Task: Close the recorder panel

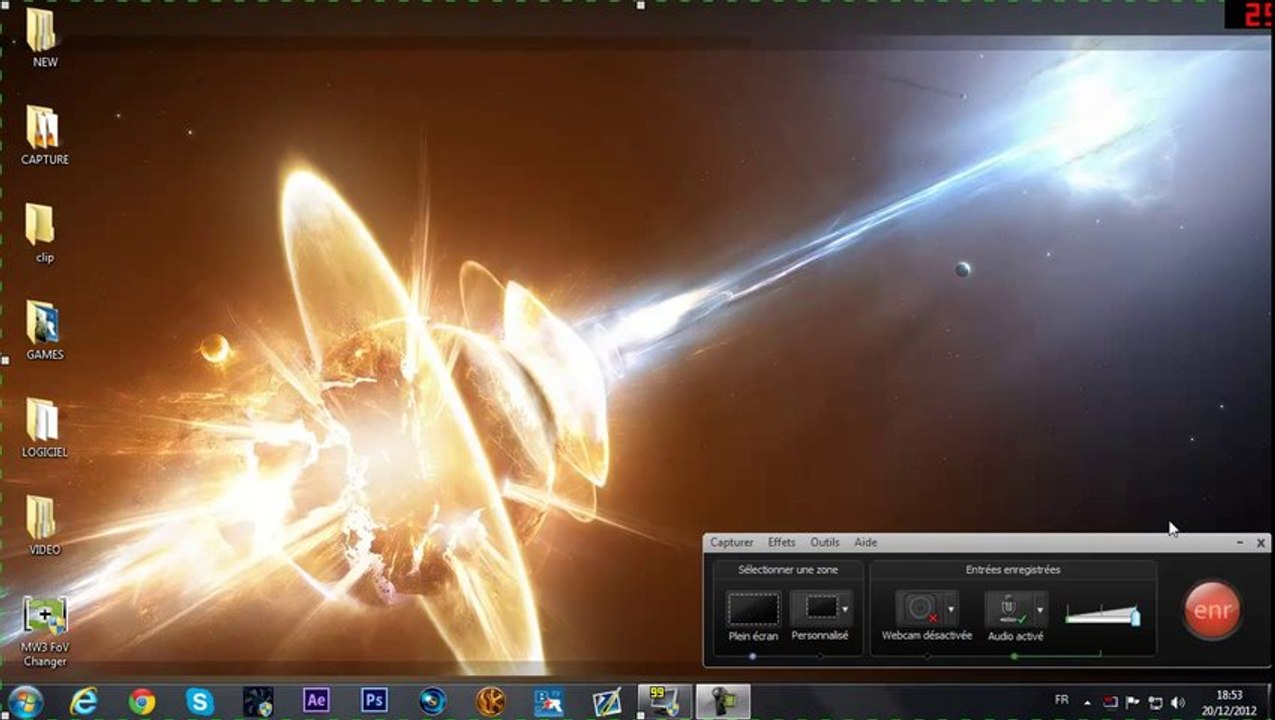Action: (x=1260, y=542)
